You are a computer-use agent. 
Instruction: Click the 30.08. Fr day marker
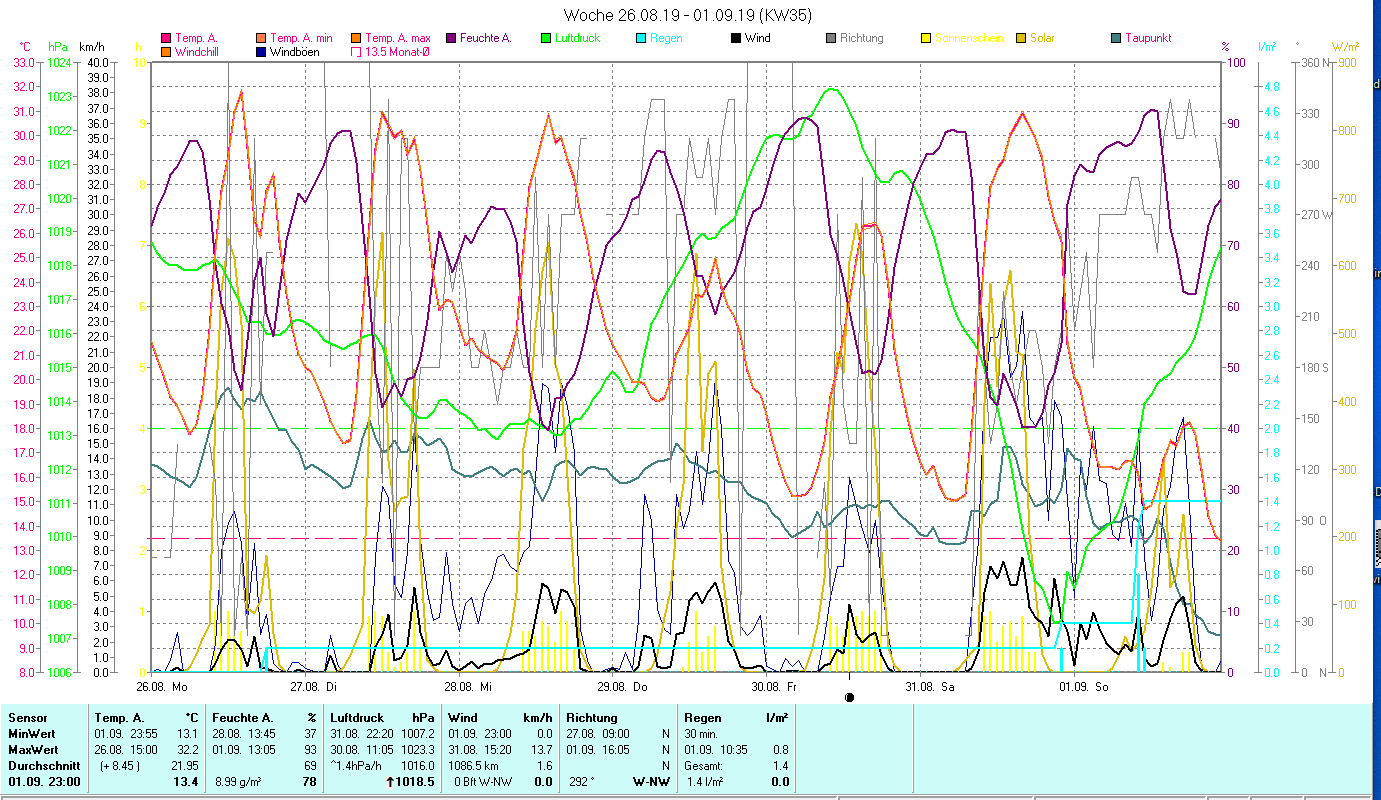coord(776,687)
